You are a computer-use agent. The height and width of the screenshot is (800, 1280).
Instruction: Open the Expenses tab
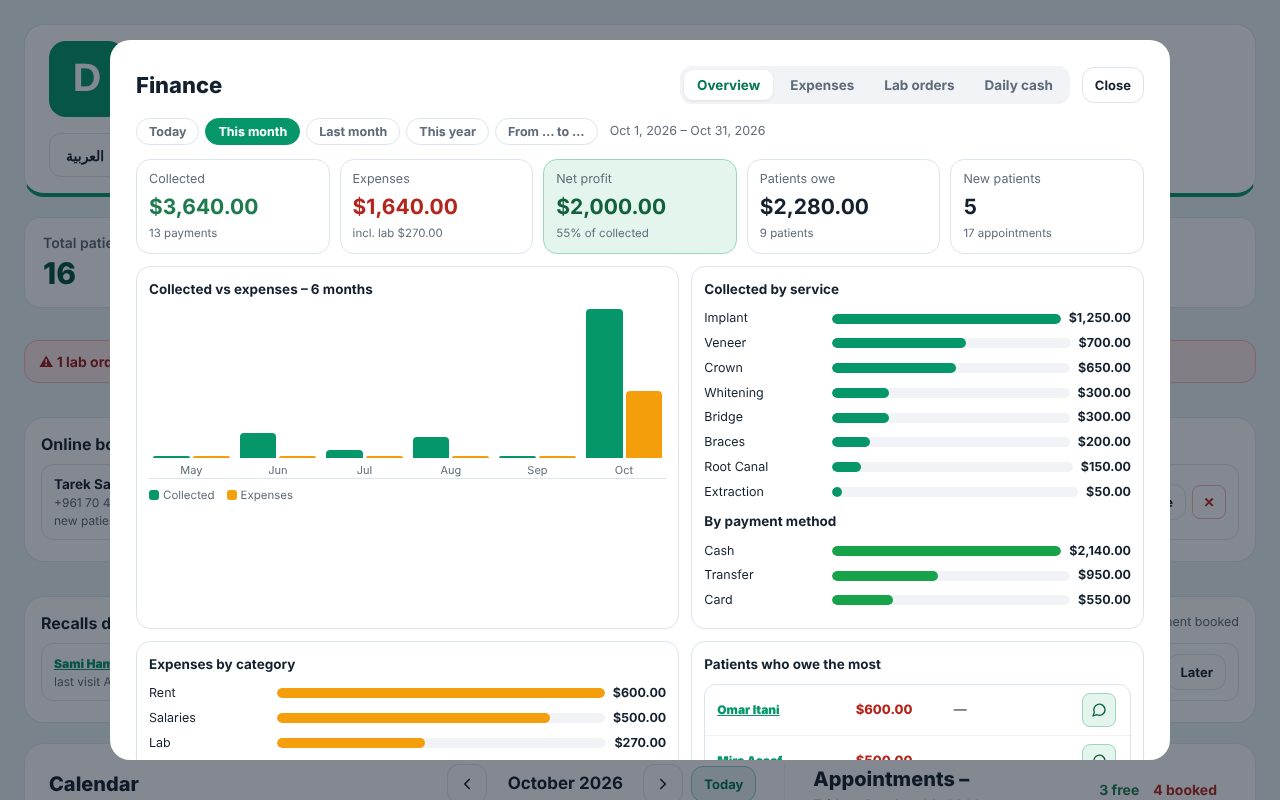822,85
